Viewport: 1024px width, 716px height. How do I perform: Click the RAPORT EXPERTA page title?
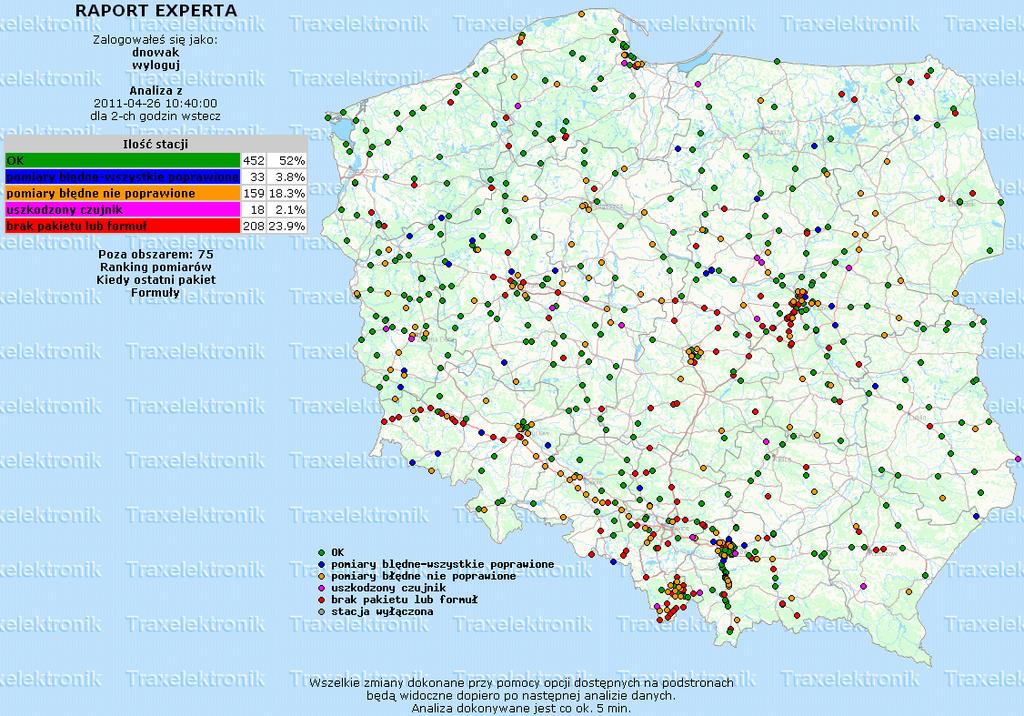click(x=156, y=11)
